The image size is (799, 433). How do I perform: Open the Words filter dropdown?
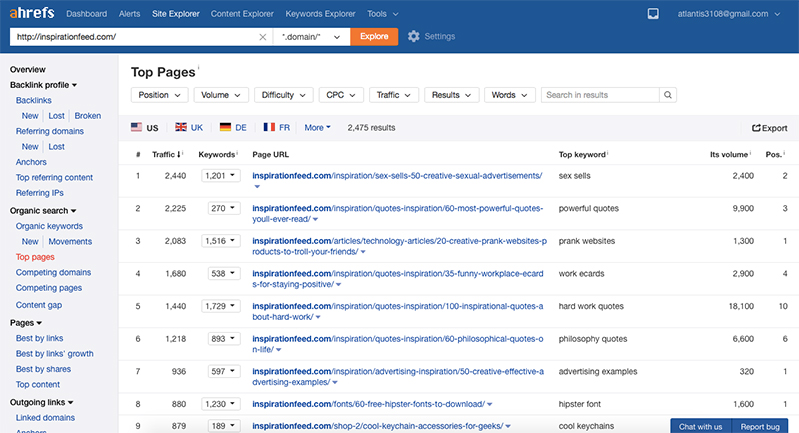click(x=510, y=95)
